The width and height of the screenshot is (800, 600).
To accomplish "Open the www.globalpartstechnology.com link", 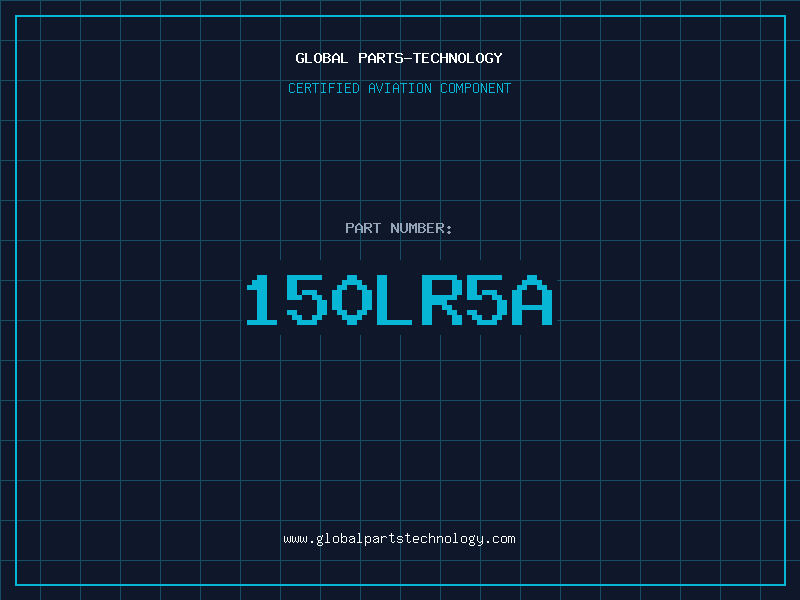I will (x=400, y=538).
